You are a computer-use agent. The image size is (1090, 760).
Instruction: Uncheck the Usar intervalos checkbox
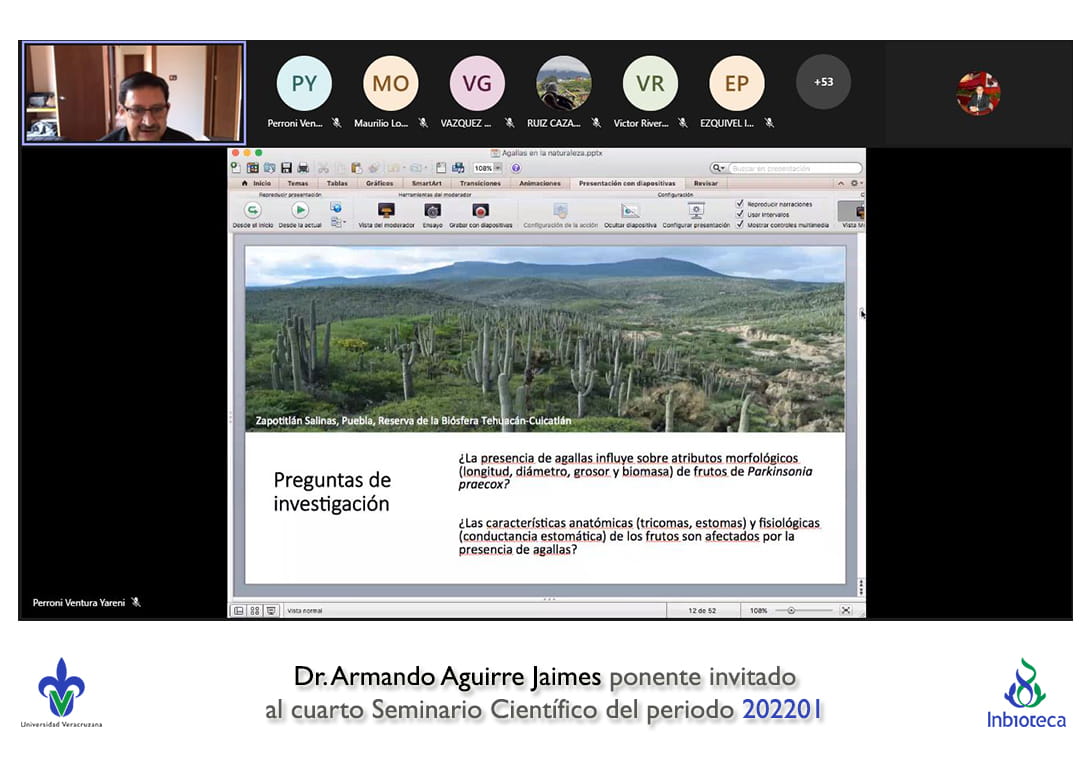click(x=740, y=214)
